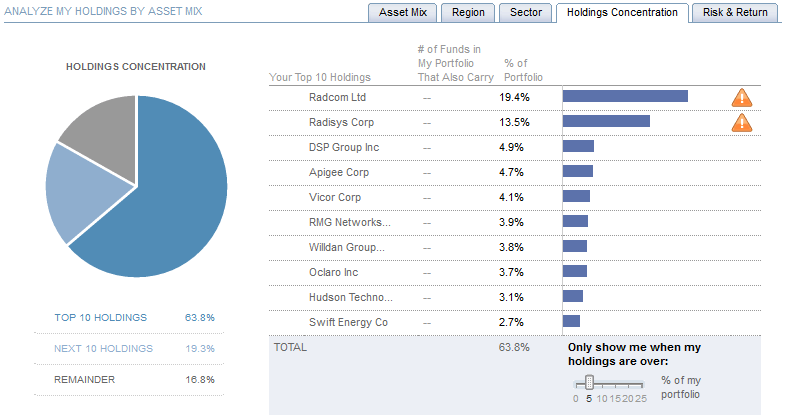Select the DSP Group Inc holding
The width and height of the screenshot is (786, 415).
344,147
